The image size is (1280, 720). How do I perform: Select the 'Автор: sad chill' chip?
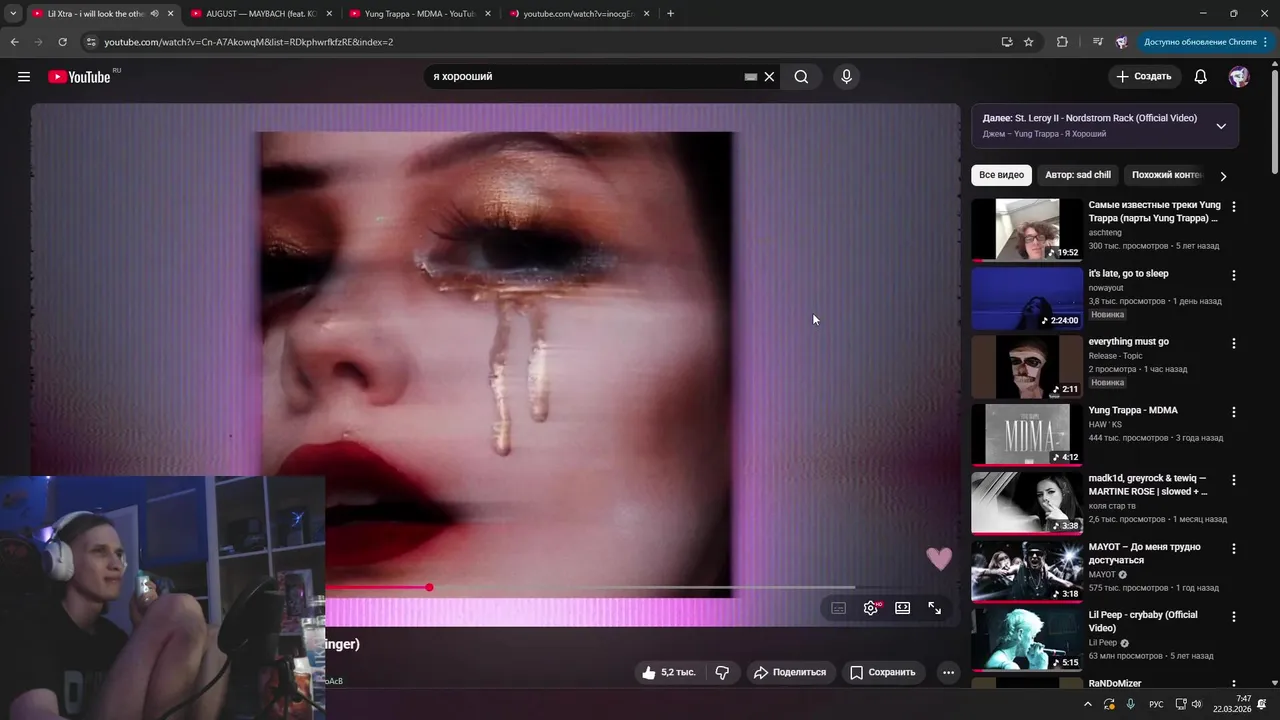pos(1078,175)
